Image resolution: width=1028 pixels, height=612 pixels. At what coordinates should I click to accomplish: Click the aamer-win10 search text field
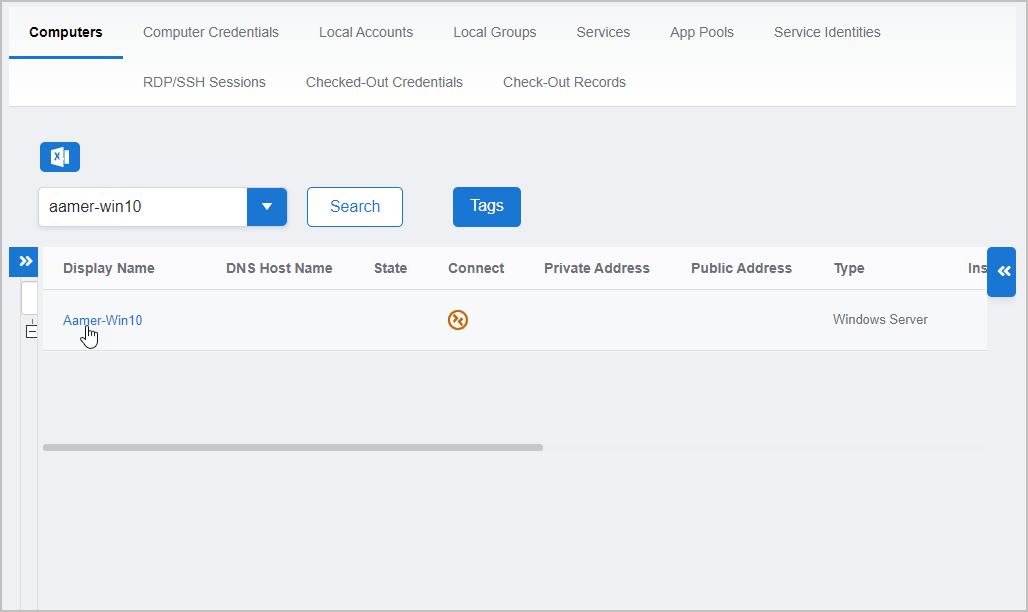pyautogui.click(x=143, y=207)
